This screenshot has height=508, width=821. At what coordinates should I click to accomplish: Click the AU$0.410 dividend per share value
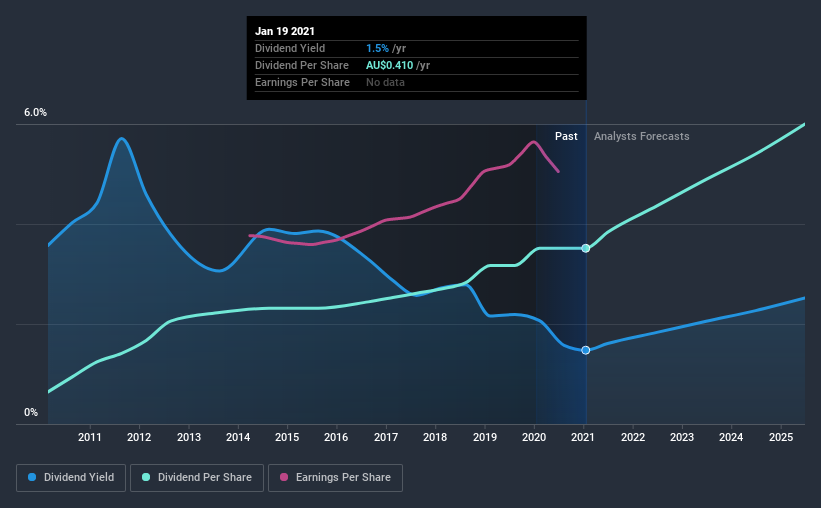pos(390,65)
